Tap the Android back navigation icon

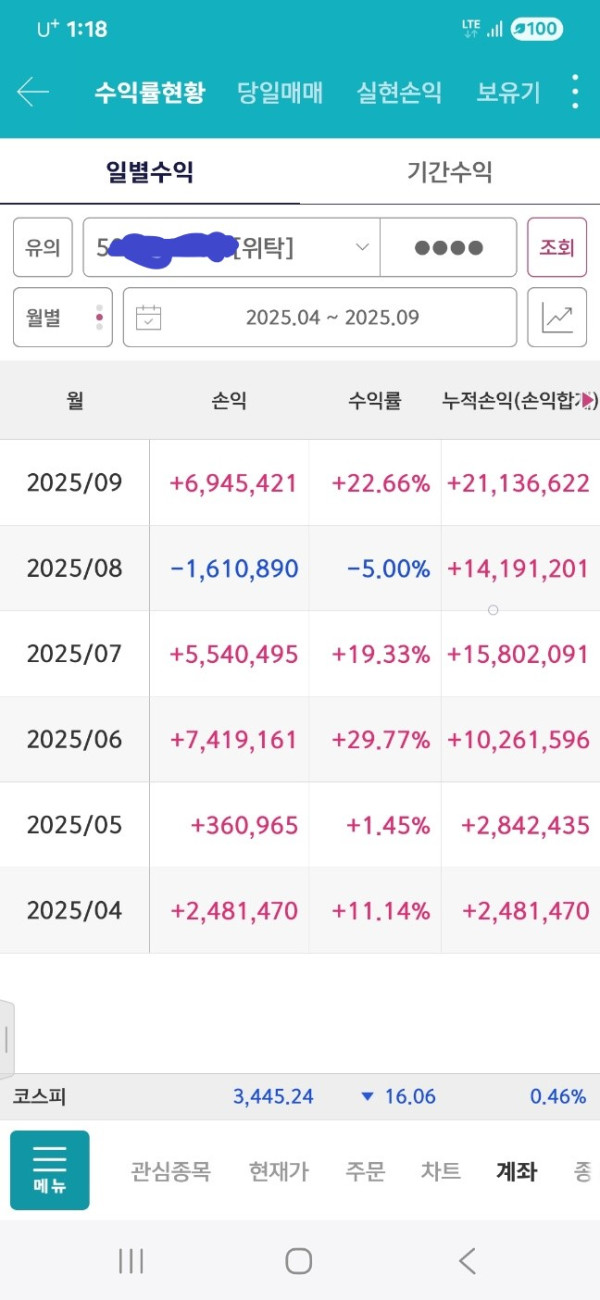pyautogui.click(x=467, y=1261)
